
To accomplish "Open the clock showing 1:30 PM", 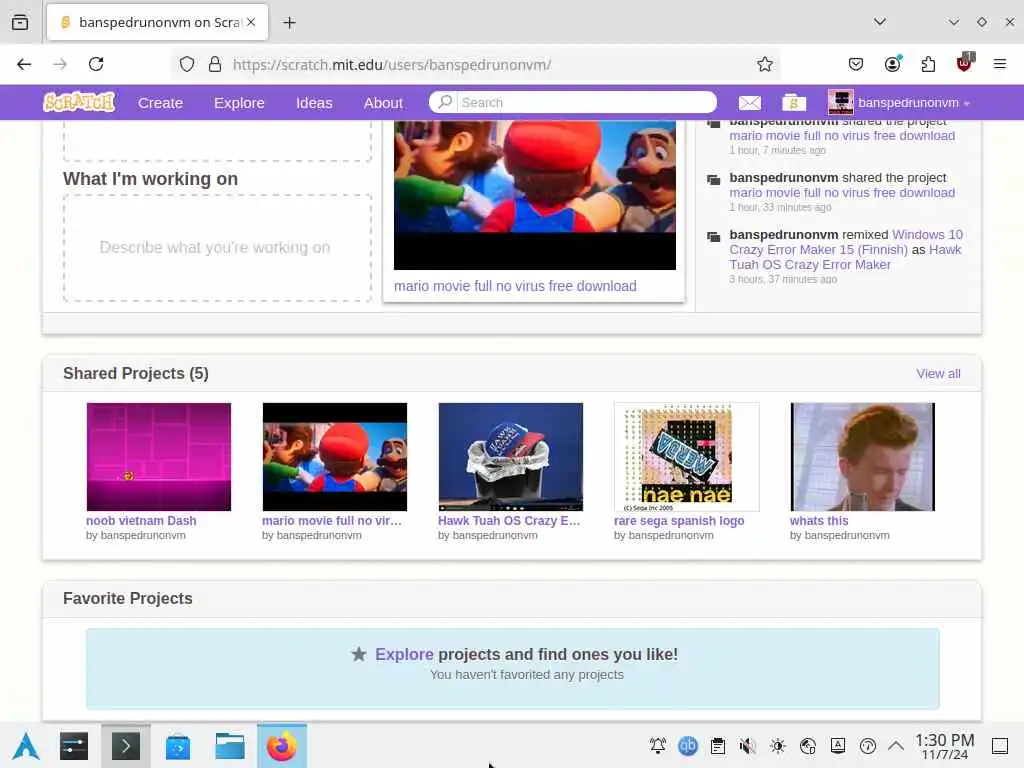I will [944, 746].
